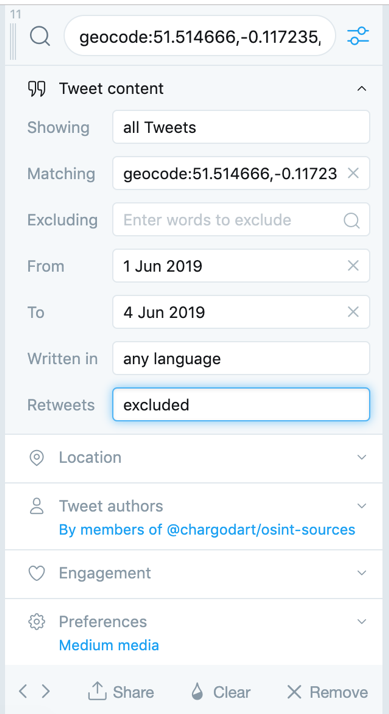Move column right with right arrow
The height and width of the screenshot is (714, 389).
click(x=46, y=692)
